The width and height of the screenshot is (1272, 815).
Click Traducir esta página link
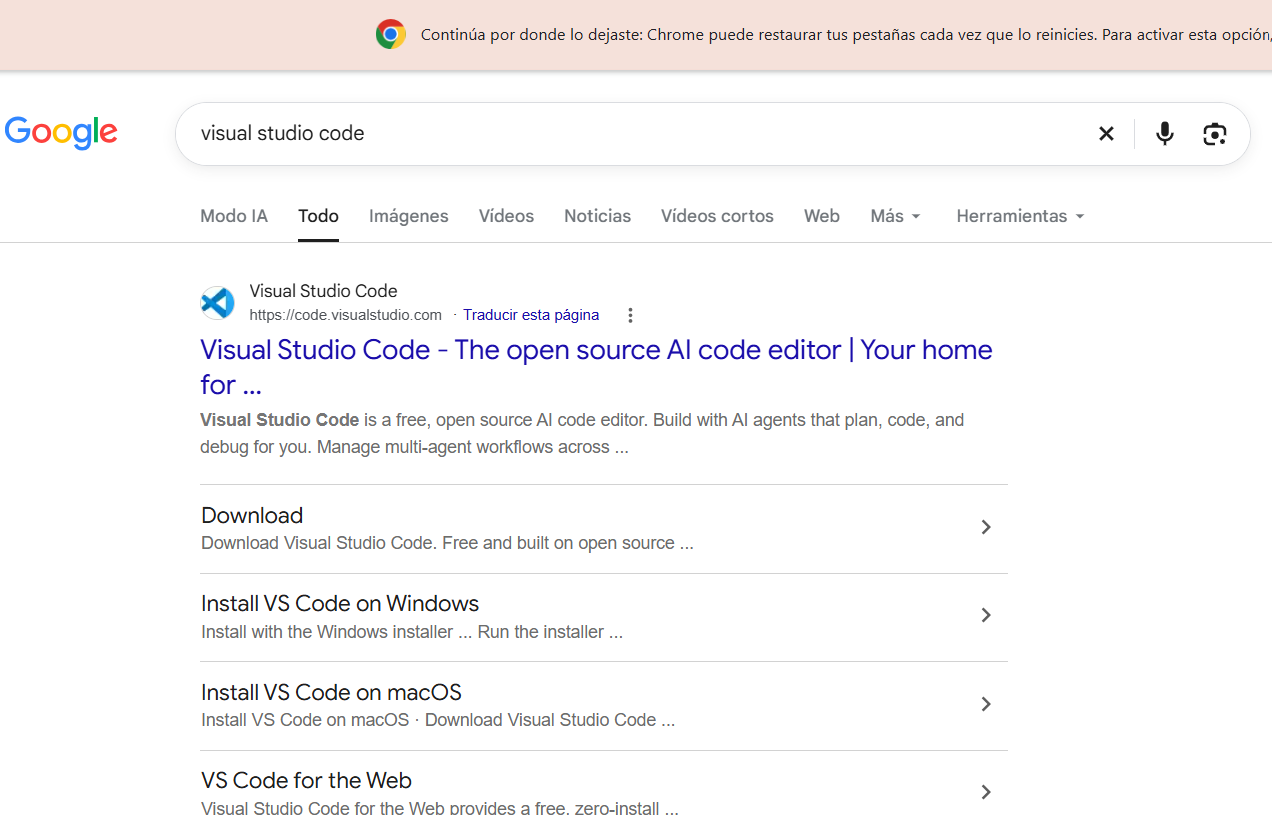pos(531,315)
